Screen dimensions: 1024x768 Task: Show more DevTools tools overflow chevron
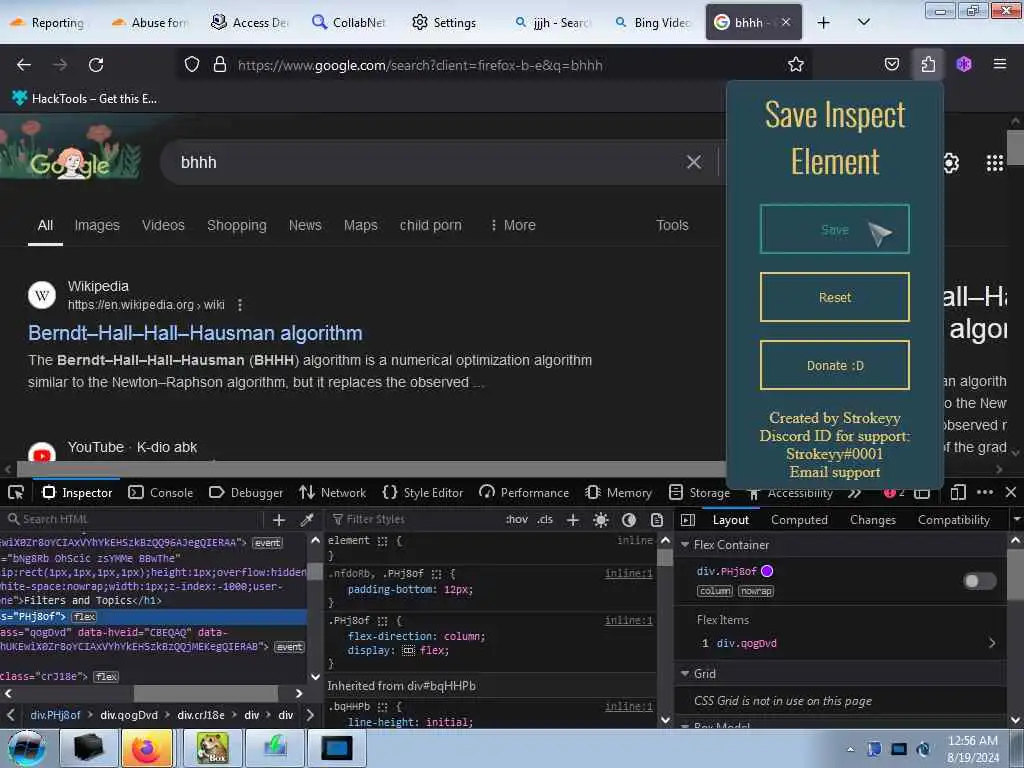click(854, 493)
